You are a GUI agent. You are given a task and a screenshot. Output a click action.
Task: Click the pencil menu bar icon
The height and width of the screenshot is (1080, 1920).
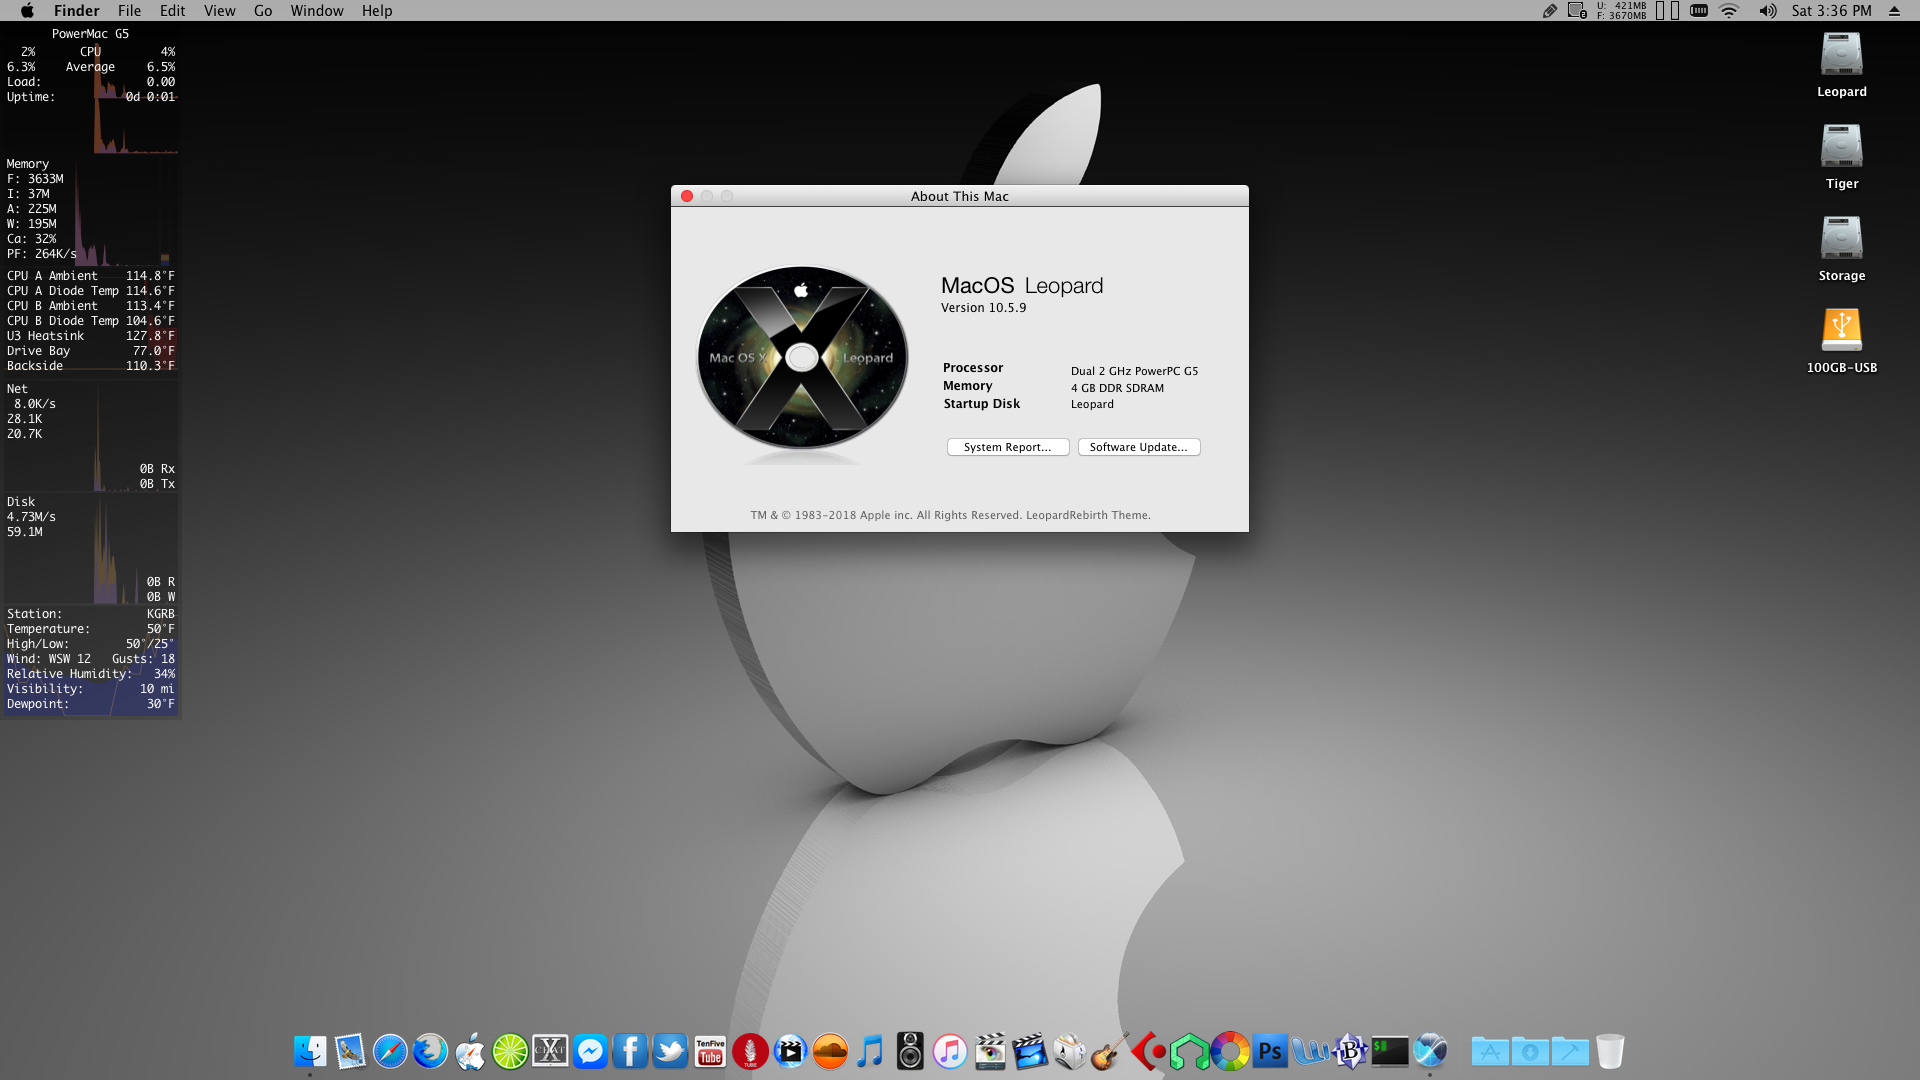click(1550, 11)
